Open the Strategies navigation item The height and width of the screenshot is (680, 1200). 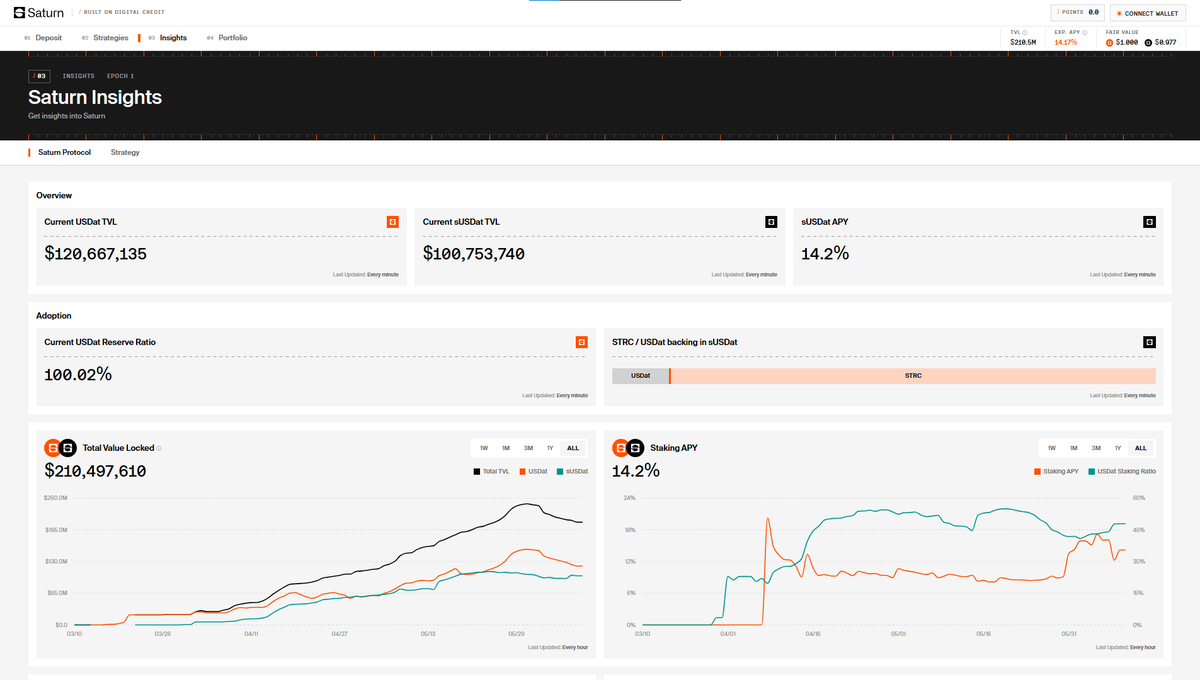[x=105, y=38]
